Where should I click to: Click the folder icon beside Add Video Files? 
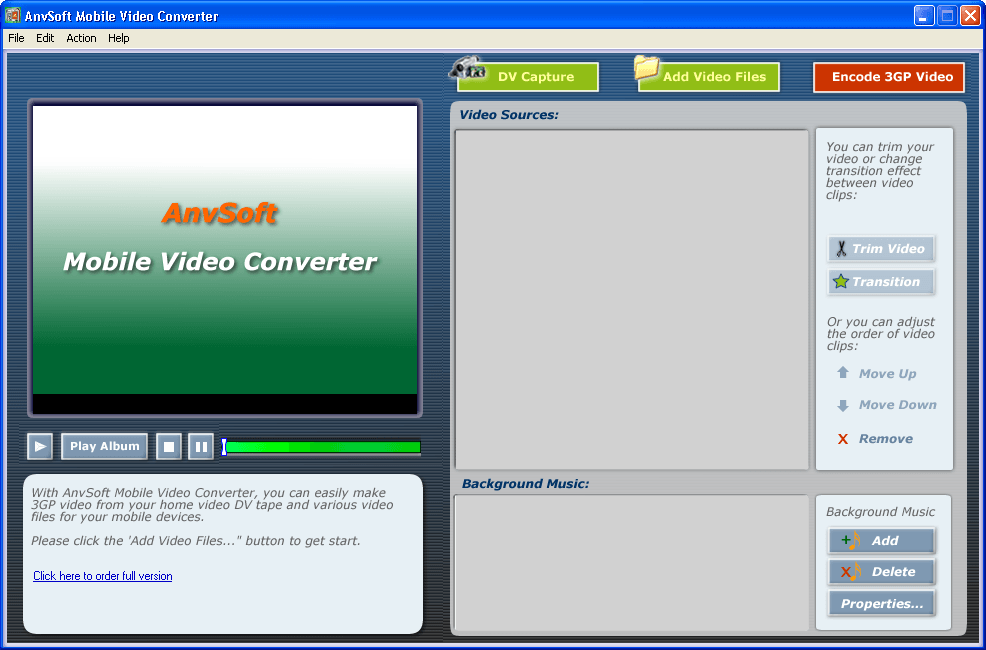pyautogui.click(x=646, y=67)
